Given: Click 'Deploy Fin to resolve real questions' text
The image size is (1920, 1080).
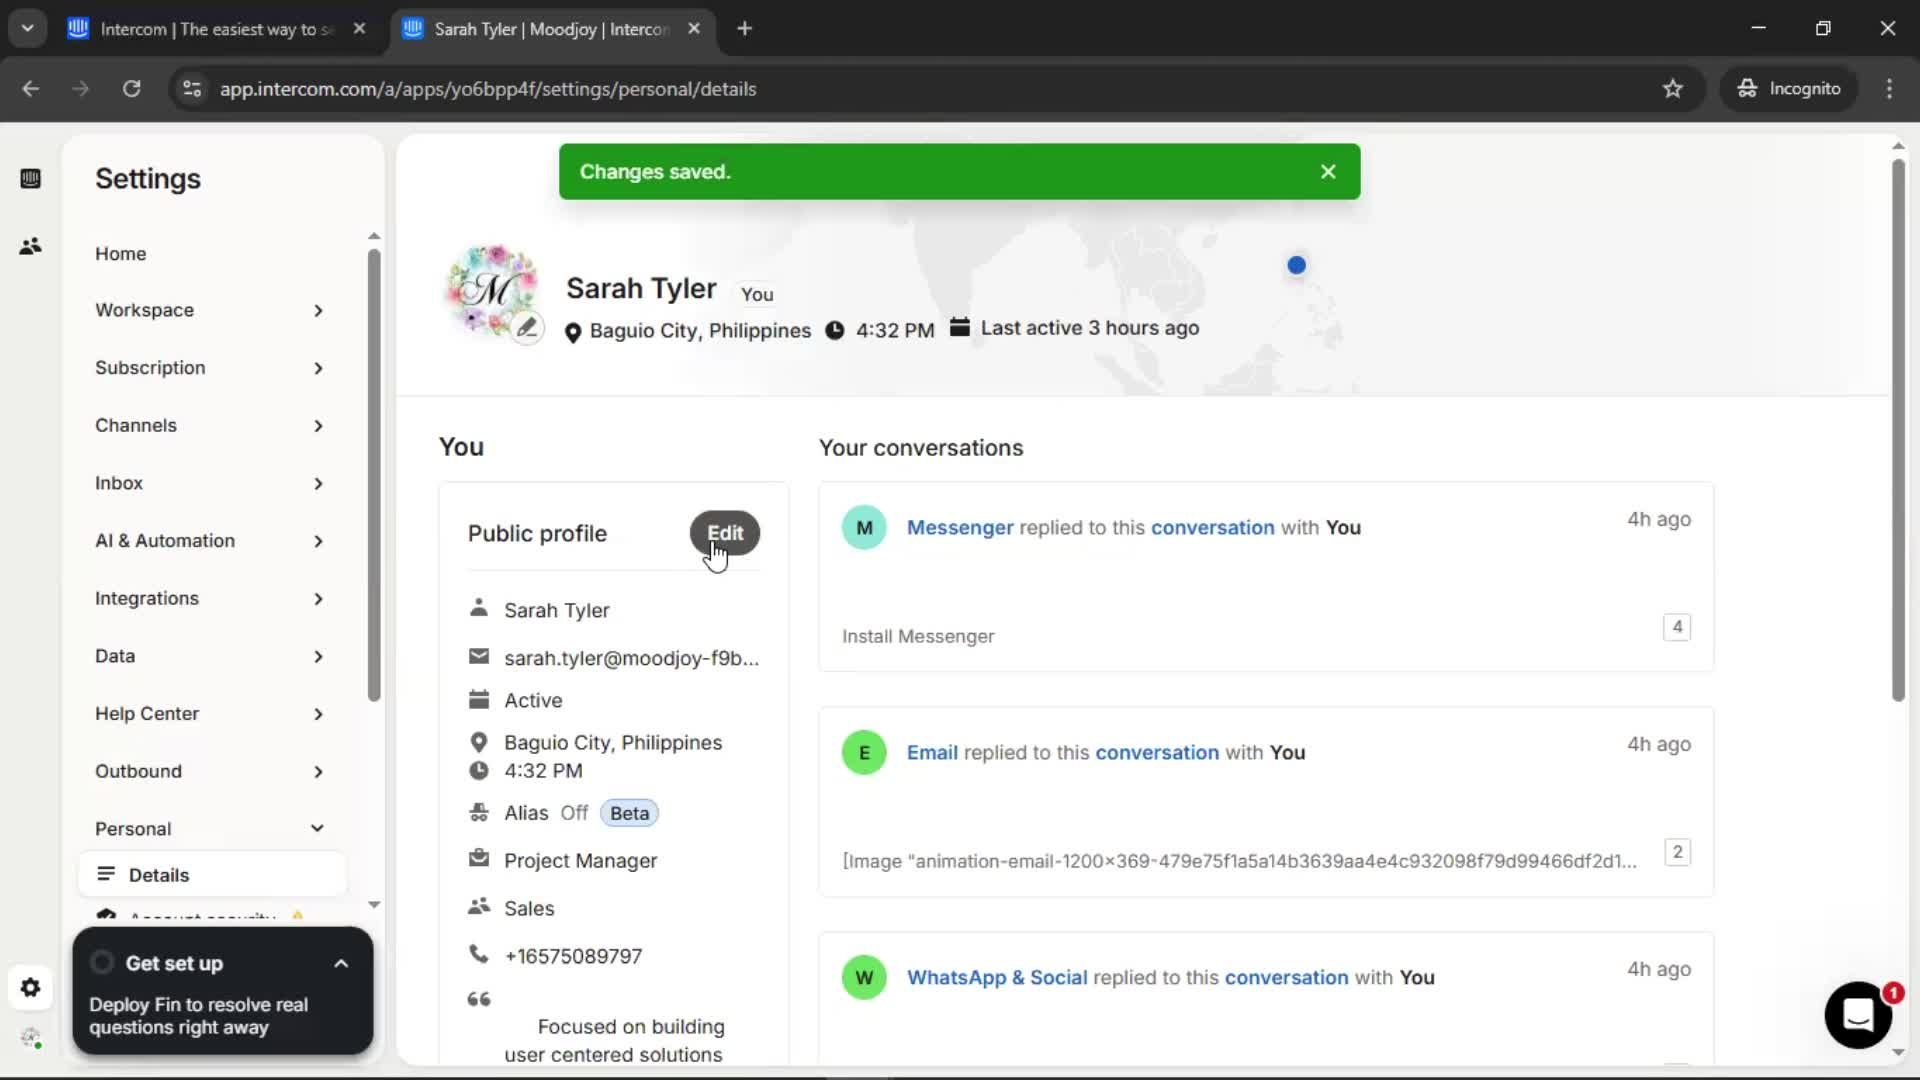Looking at the screenshot, I should 198,1016.
